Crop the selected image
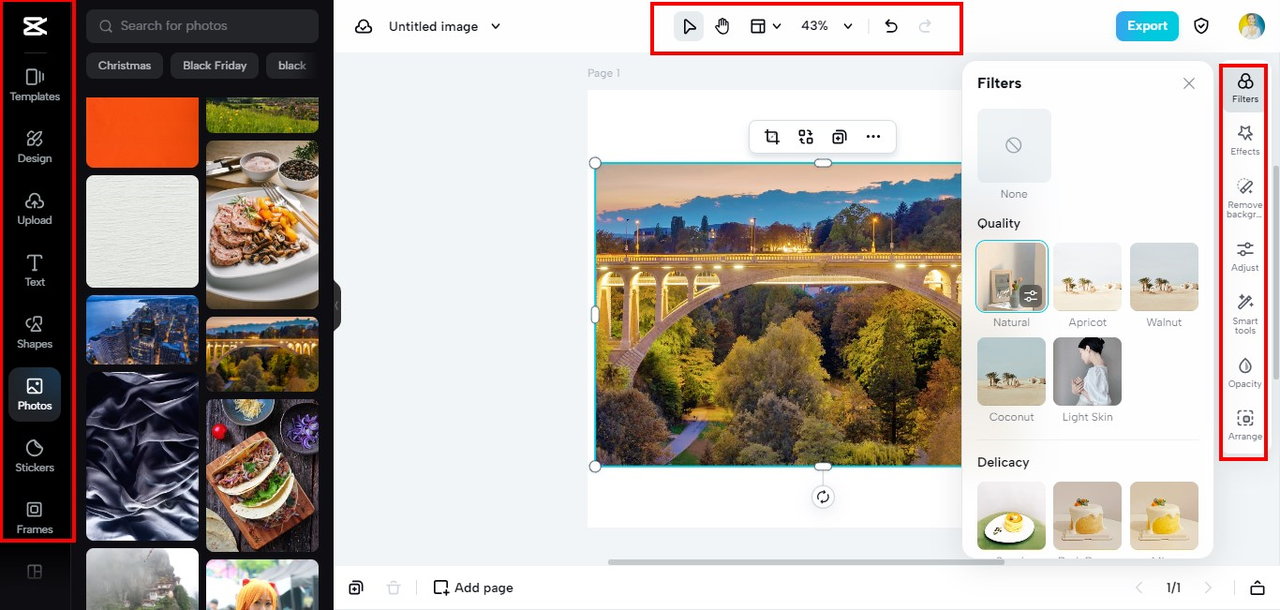The image size is (1280, 610). [772, 137]
